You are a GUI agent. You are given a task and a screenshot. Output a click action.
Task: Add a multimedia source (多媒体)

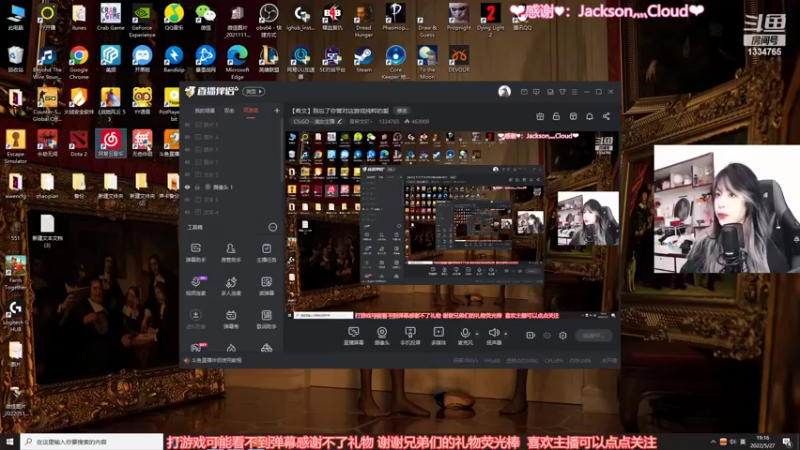438,336
